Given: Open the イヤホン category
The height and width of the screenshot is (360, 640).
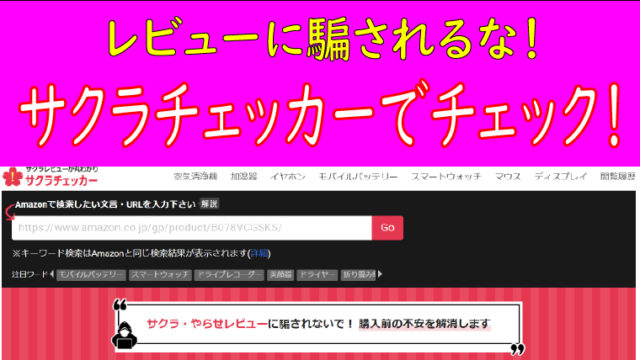Looking at the screenshot, I should click(288, 176).
